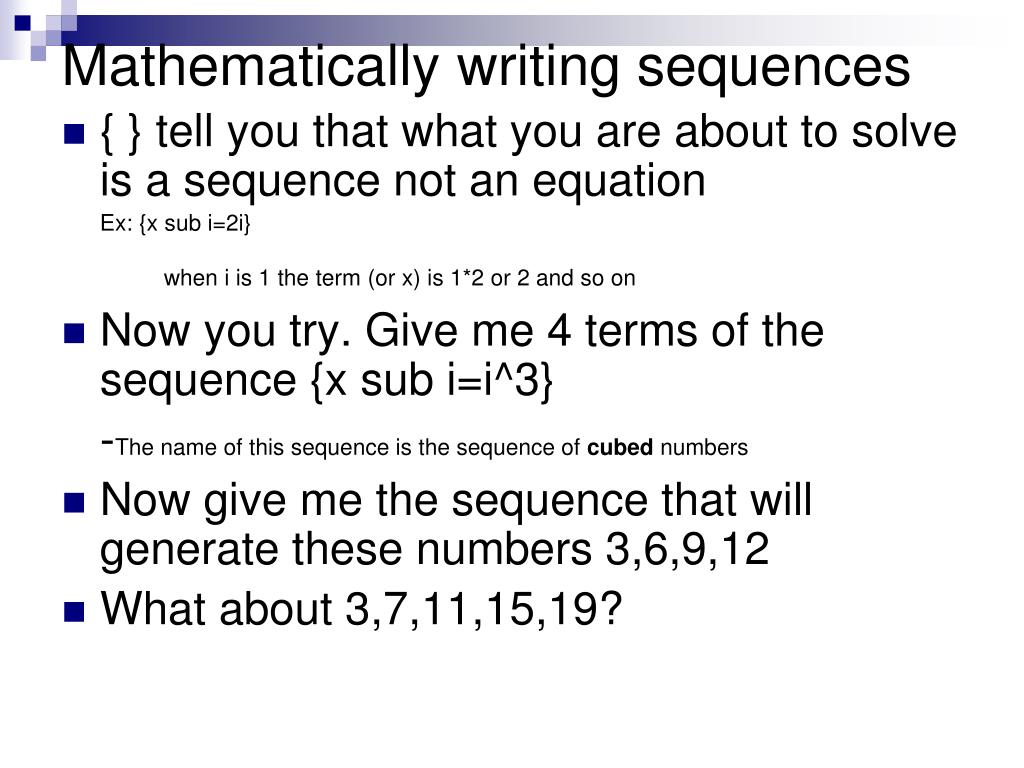Click the bullet before 'Now you try'
This screenshot has height=768, width=1024.
coord(74,333)
